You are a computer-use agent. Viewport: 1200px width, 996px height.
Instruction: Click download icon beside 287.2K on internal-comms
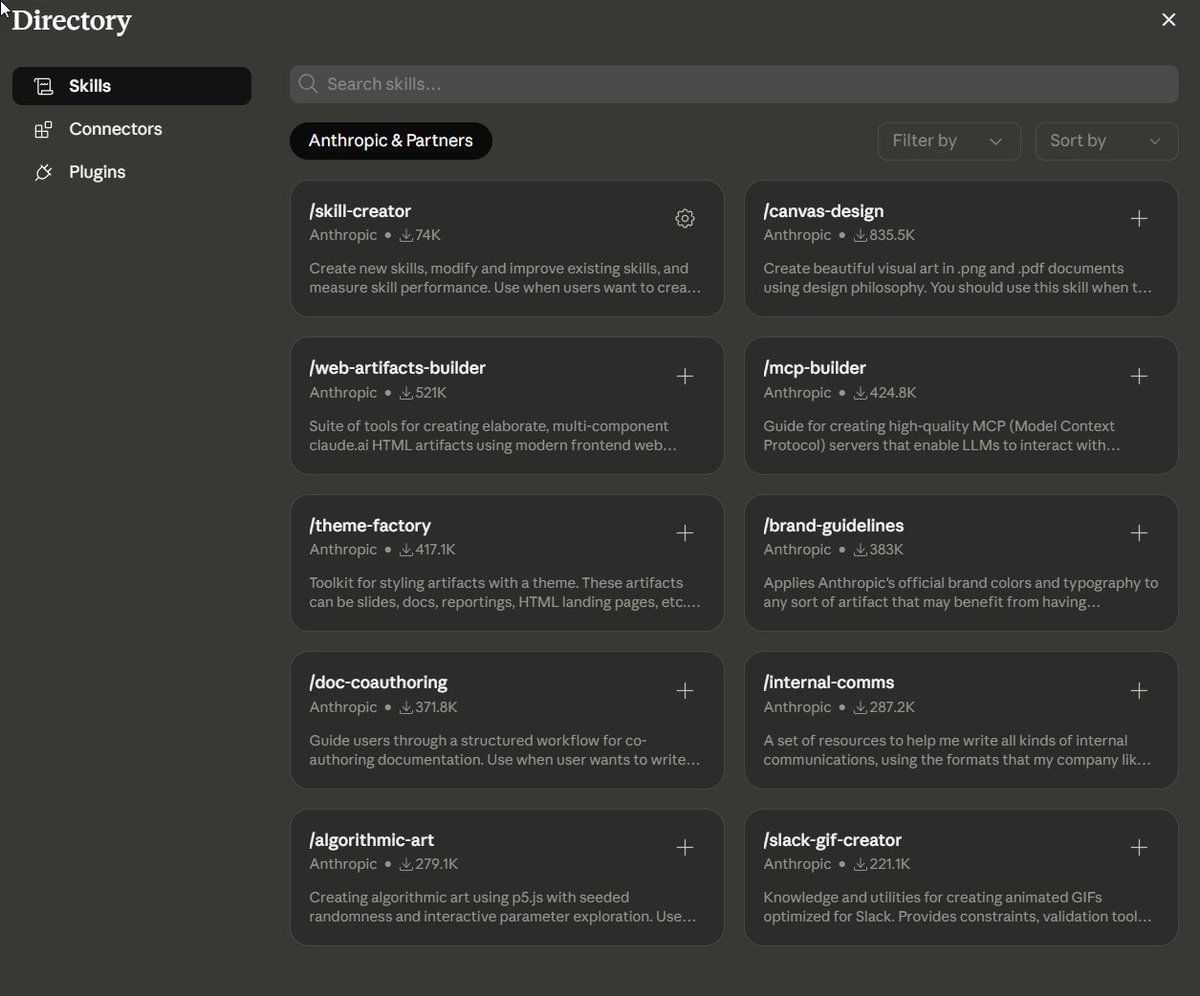point(860,707)
